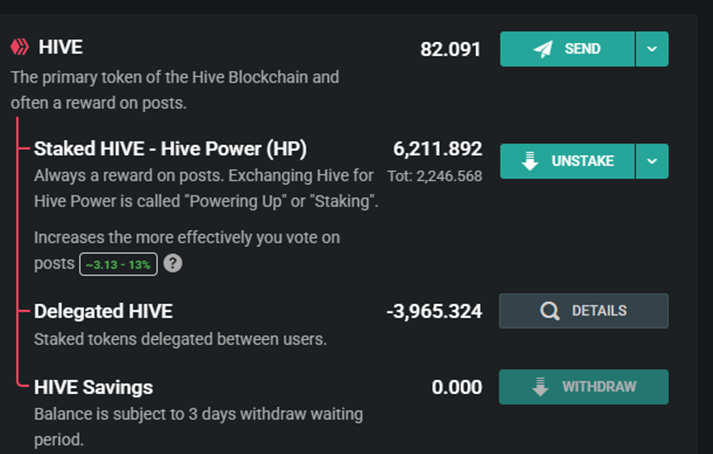
Task: Click the Tot: 2,246.568 total value
Action: [435, 176]
